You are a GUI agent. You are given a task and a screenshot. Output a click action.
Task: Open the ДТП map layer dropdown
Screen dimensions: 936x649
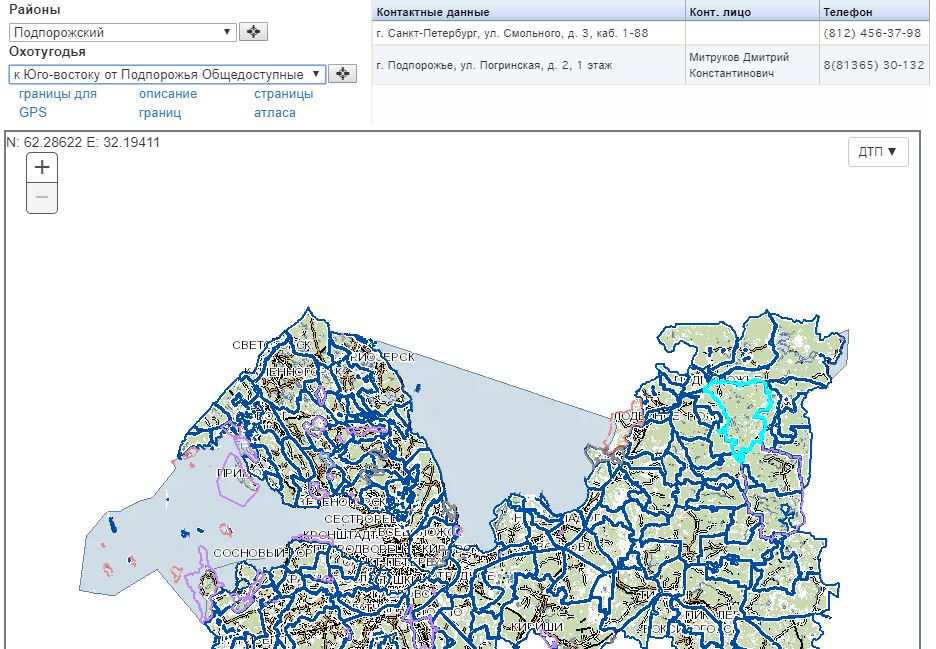click(x=877, y=152)
